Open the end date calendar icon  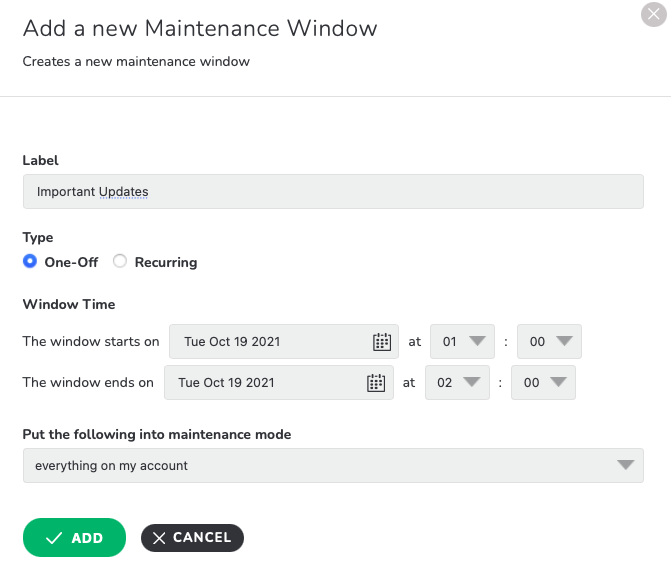pos(376,383)
